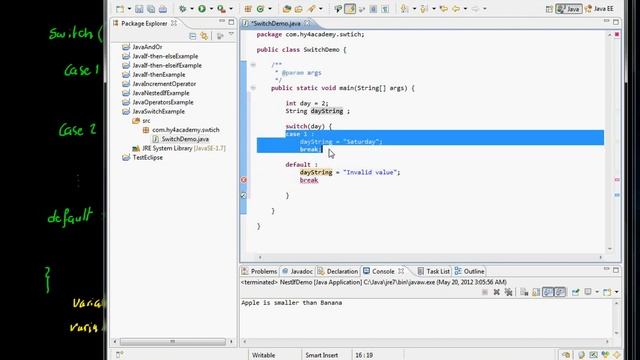Click the New Java Class icon
The image size is (640, 360).
[x=260, y=9]
